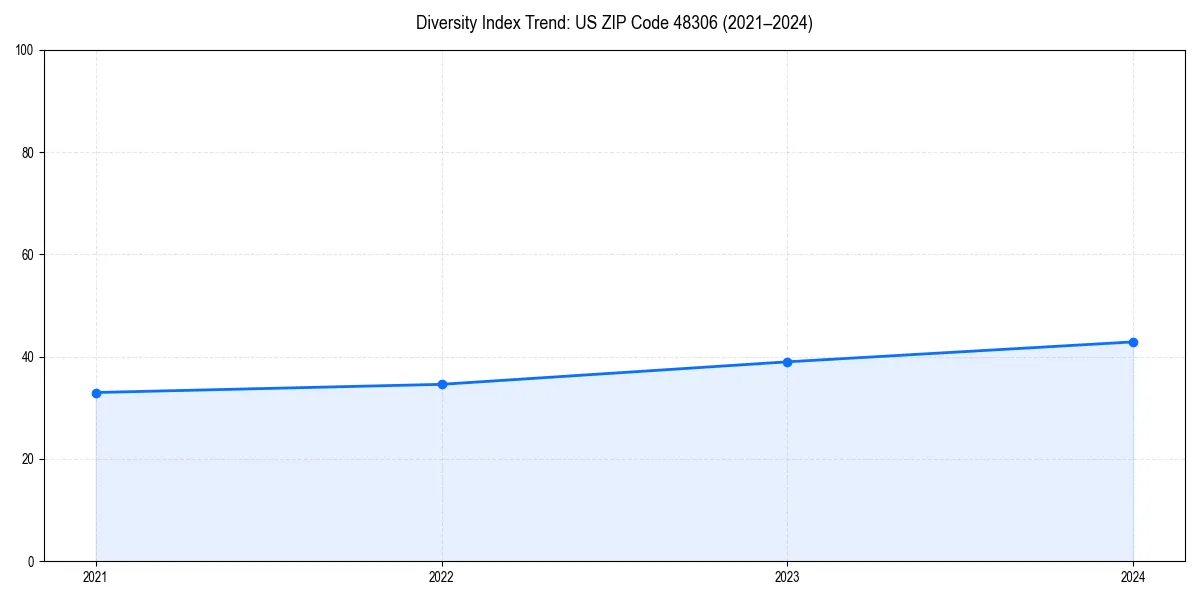Select the 2022 data point marker
Viewport: 1200px width, 600px height.
click(441, 382)
